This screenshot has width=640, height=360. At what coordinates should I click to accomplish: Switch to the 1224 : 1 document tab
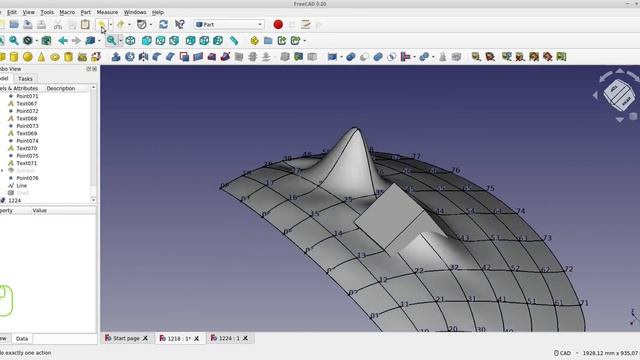pyautogui.click(x=229, y=338)
